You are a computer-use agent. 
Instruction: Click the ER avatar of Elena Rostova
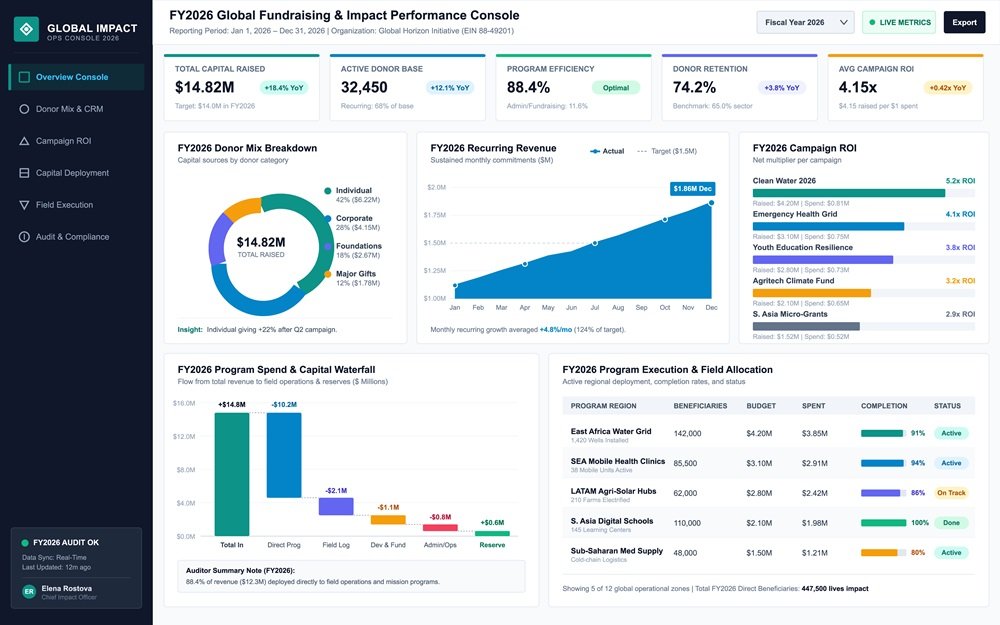click(29, 591)
